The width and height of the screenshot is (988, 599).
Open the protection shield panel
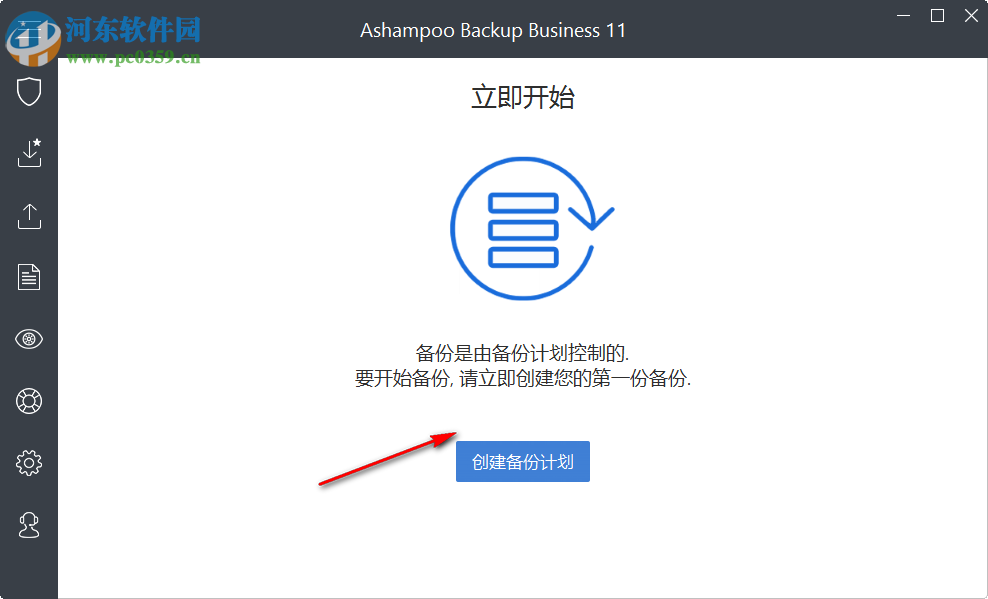pyautogui.click(x=29, y=91)
